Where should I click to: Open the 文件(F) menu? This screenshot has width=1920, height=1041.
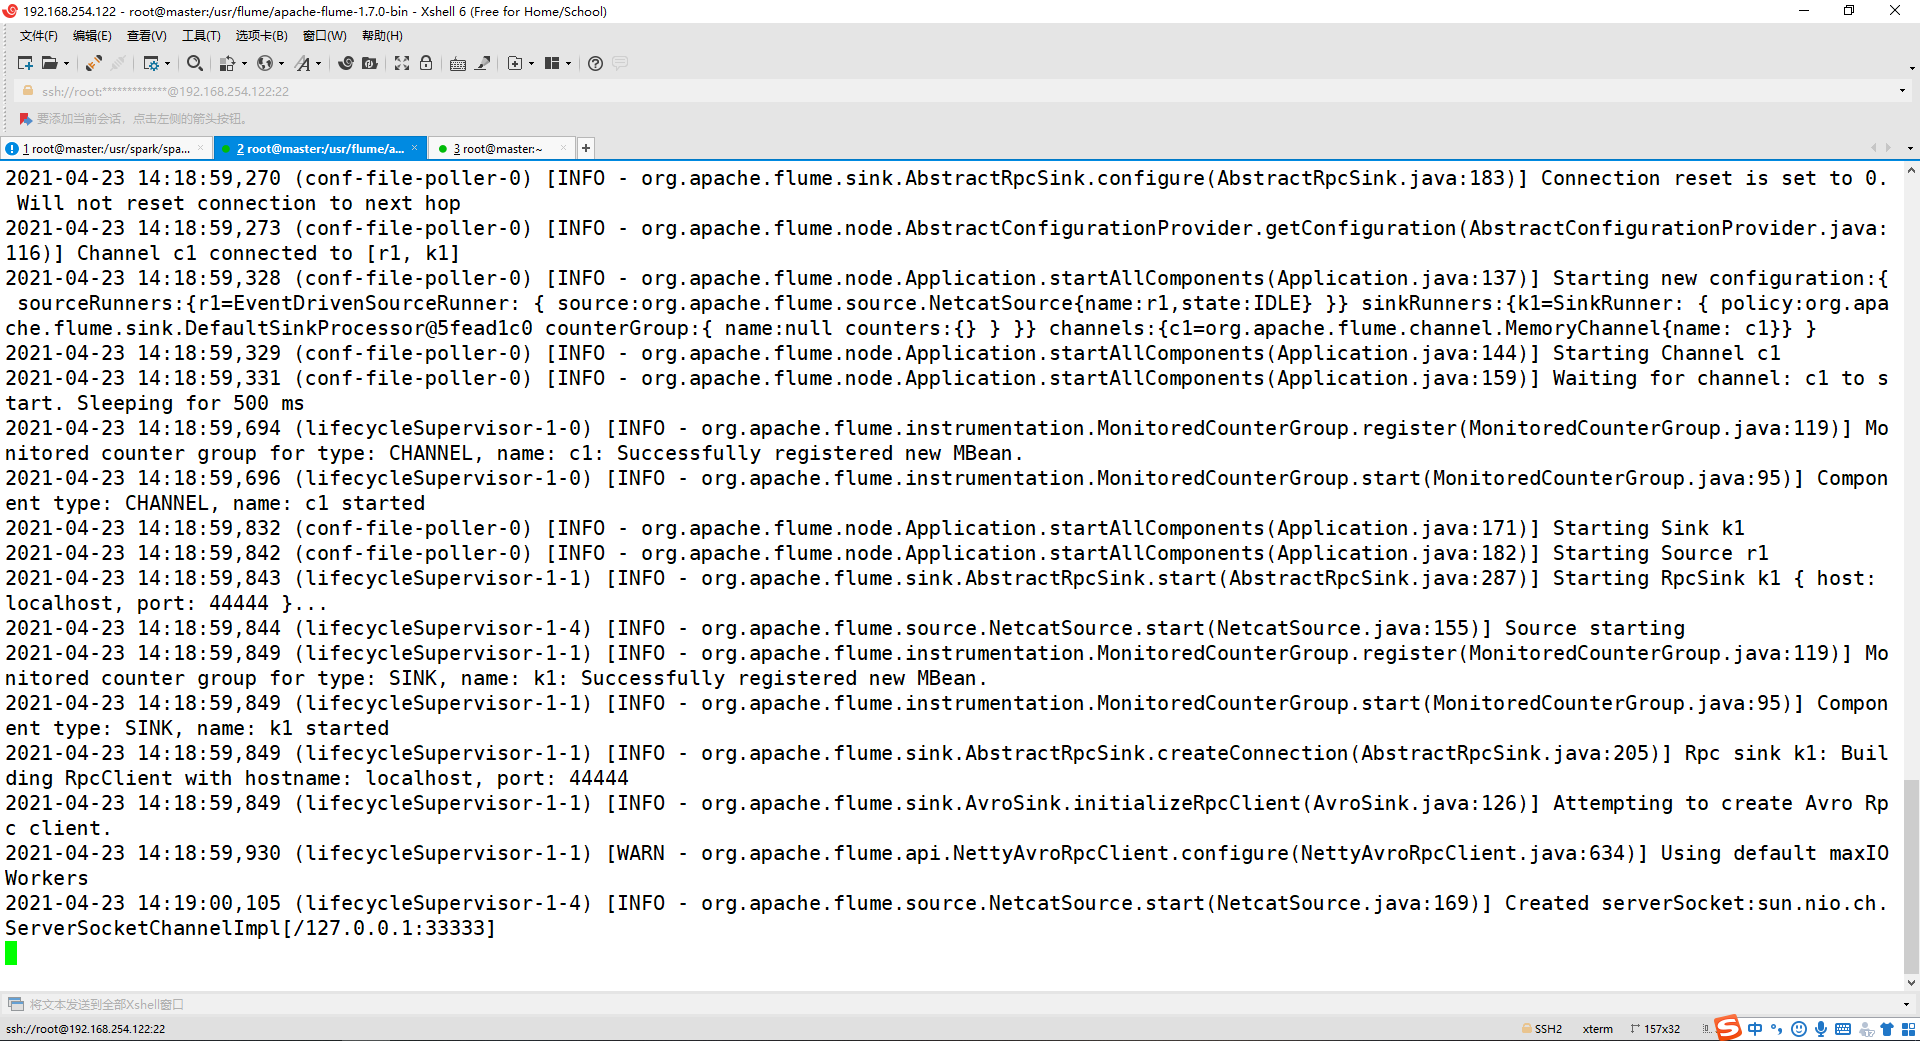coord(39,36)
